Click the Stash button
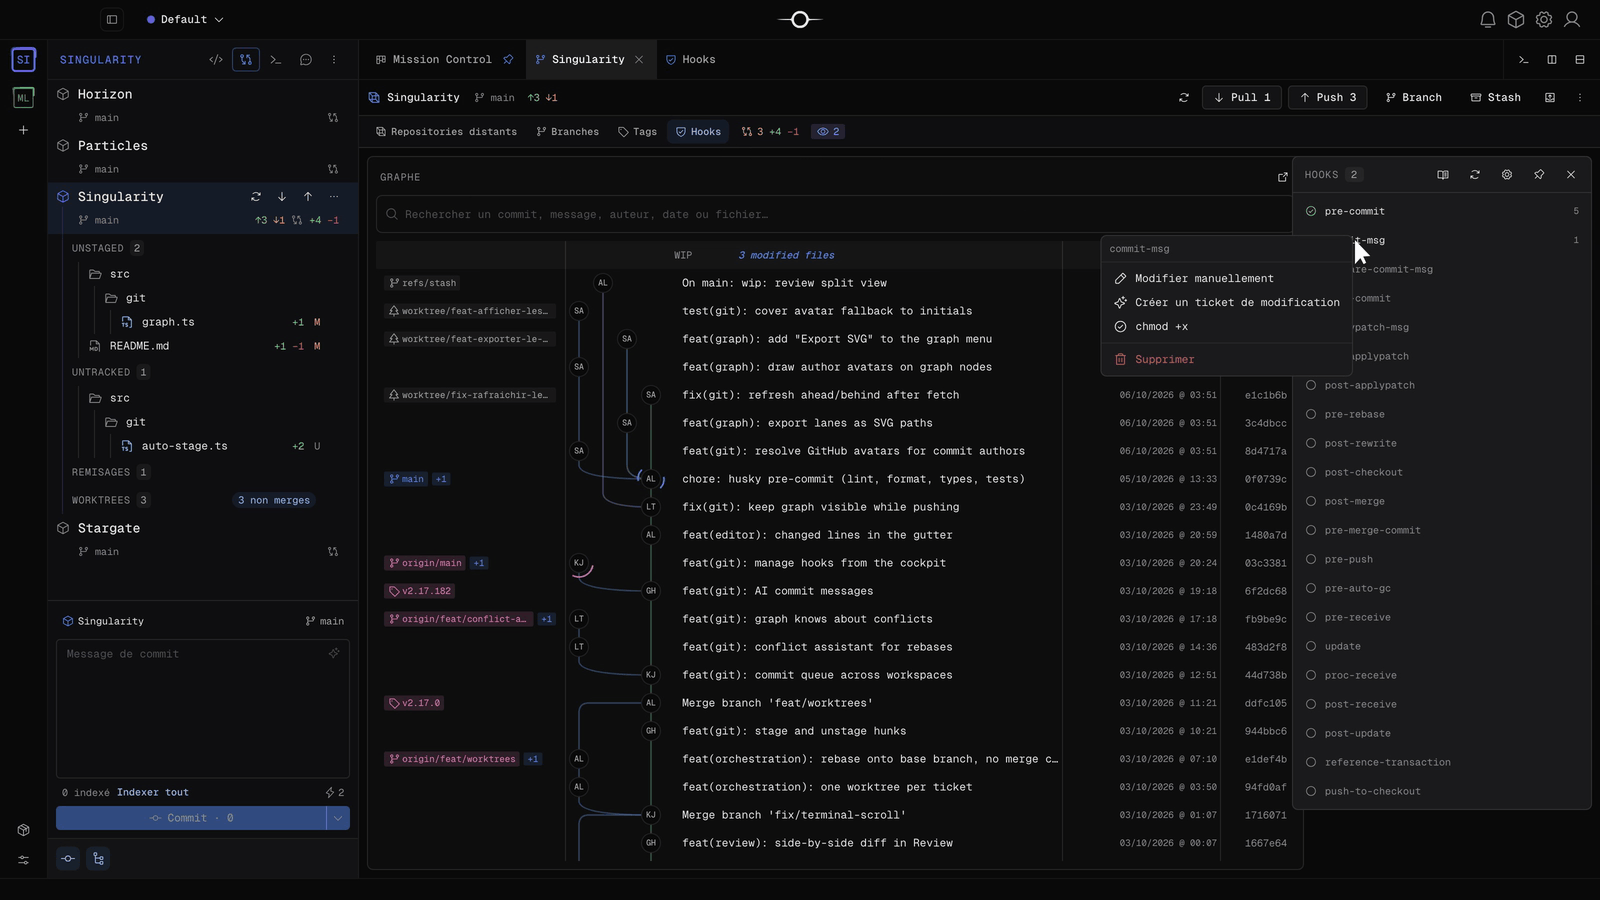 (1496, 98)
